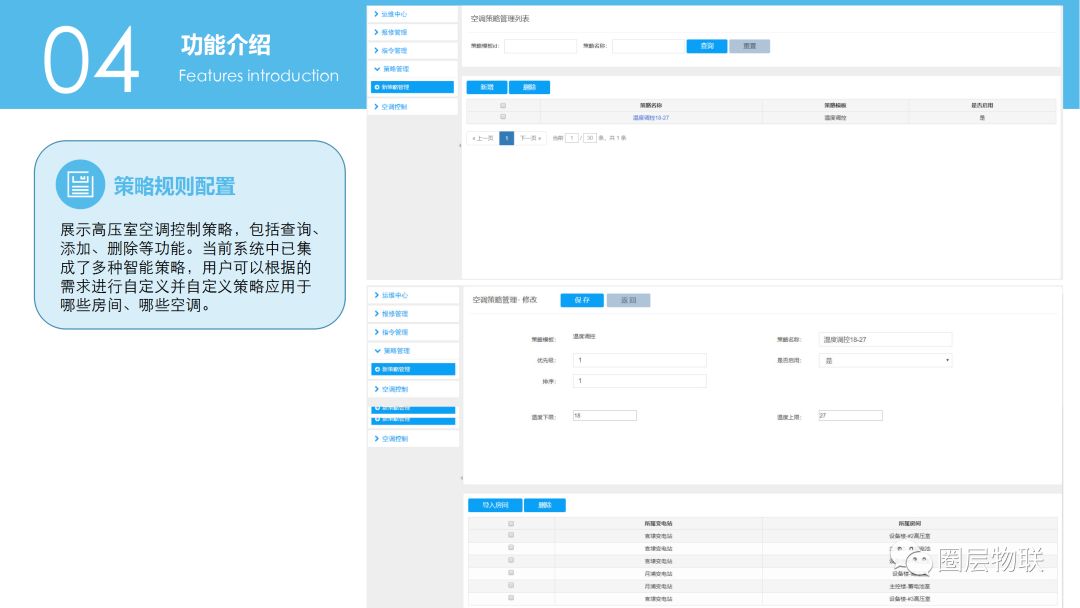Viewport: 1080px width, 608px height.
Task: Tick the checkbox for room 设备楼-#2高压室
Action: tap(511, 535)
